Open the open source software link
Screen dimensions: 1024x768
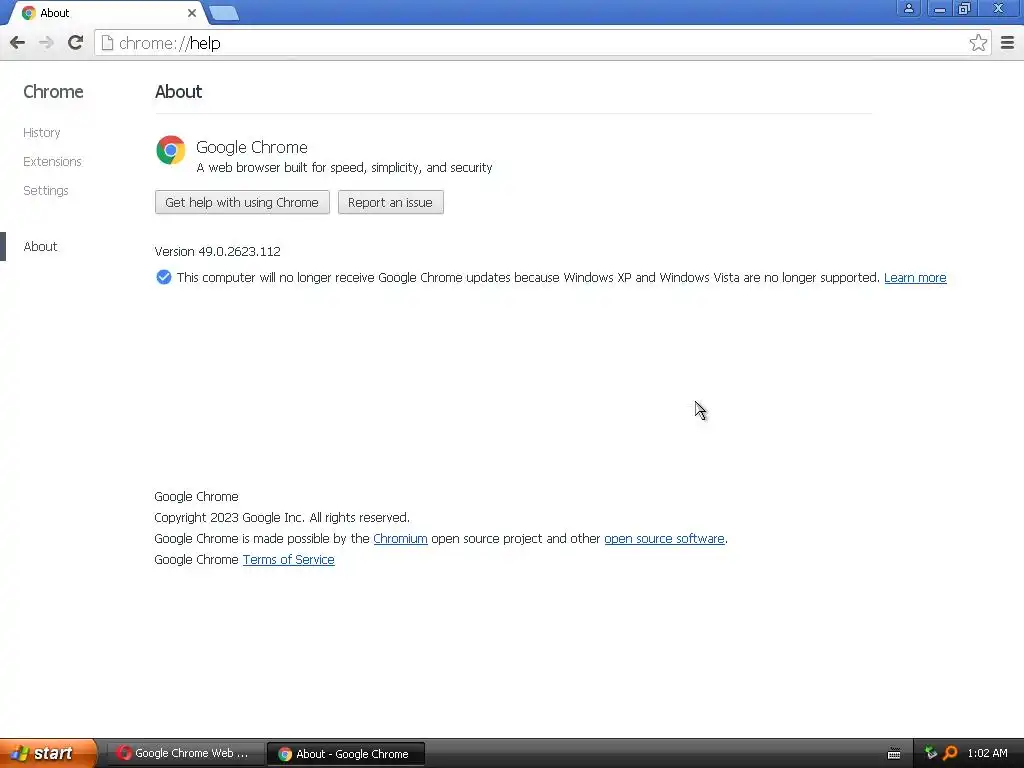pos(664,539)
